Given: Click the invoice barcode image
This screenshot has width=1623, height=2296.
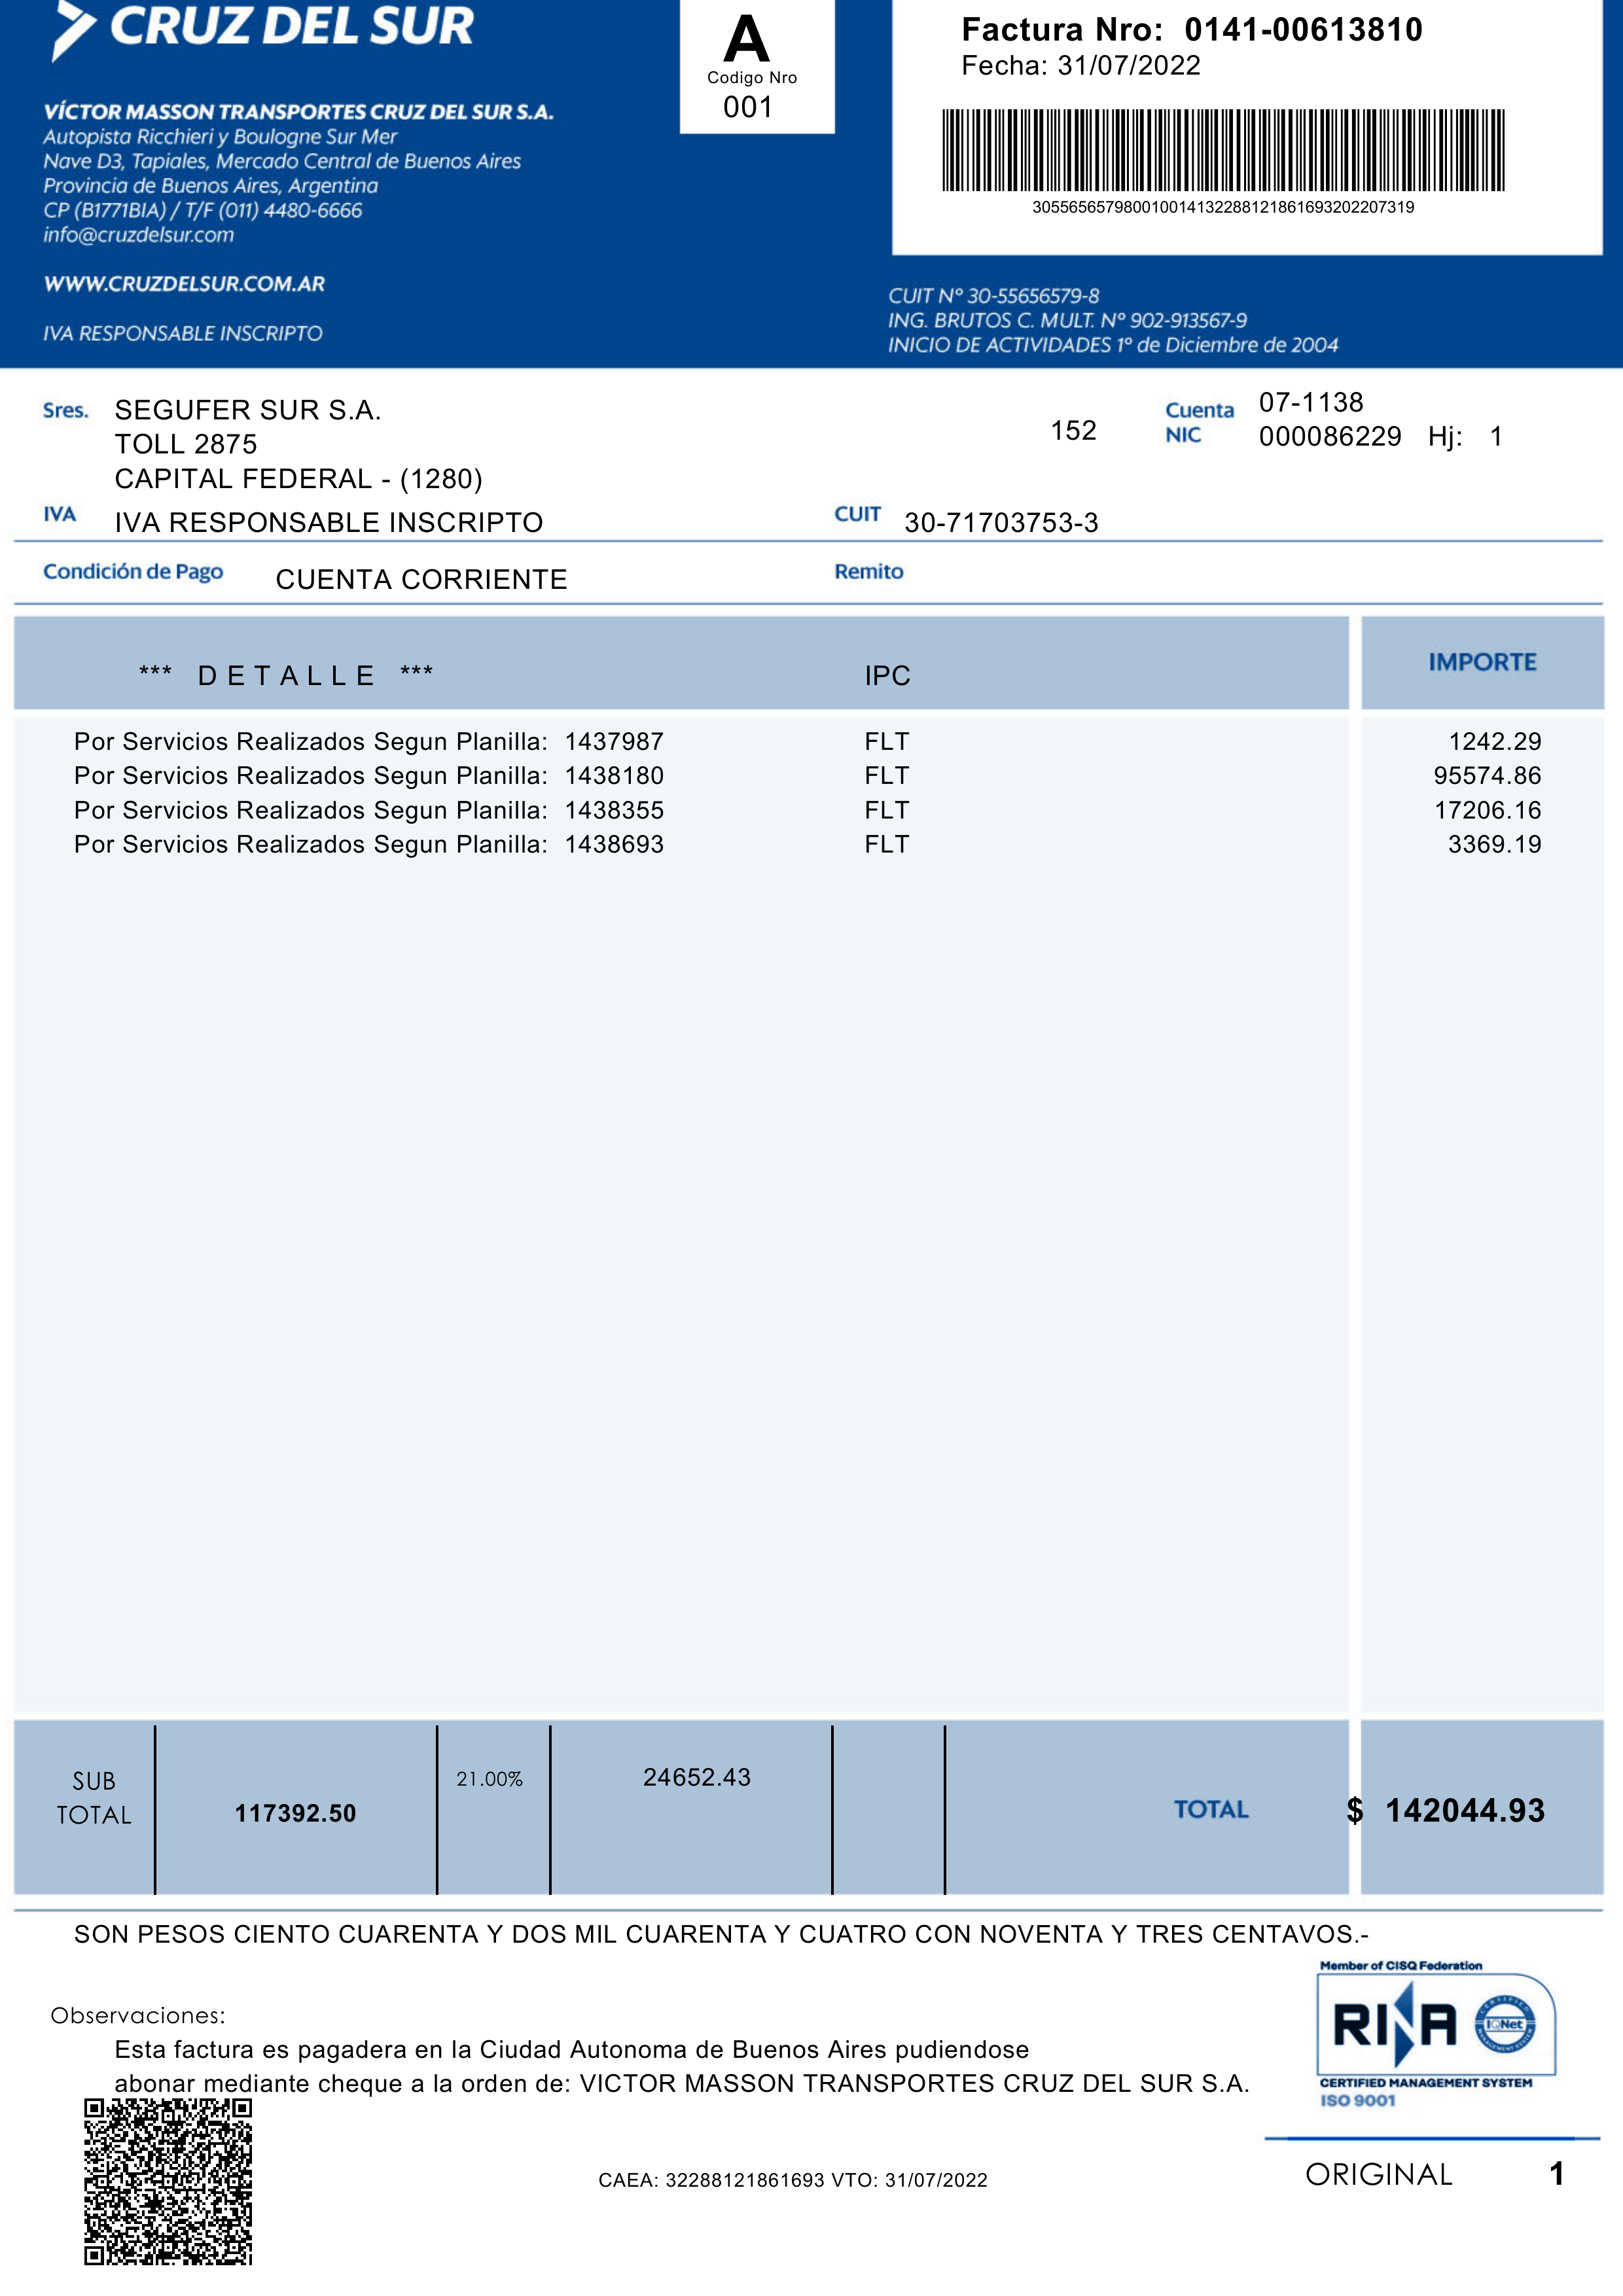Looking at the screenshot, I should click(1222, 151).
